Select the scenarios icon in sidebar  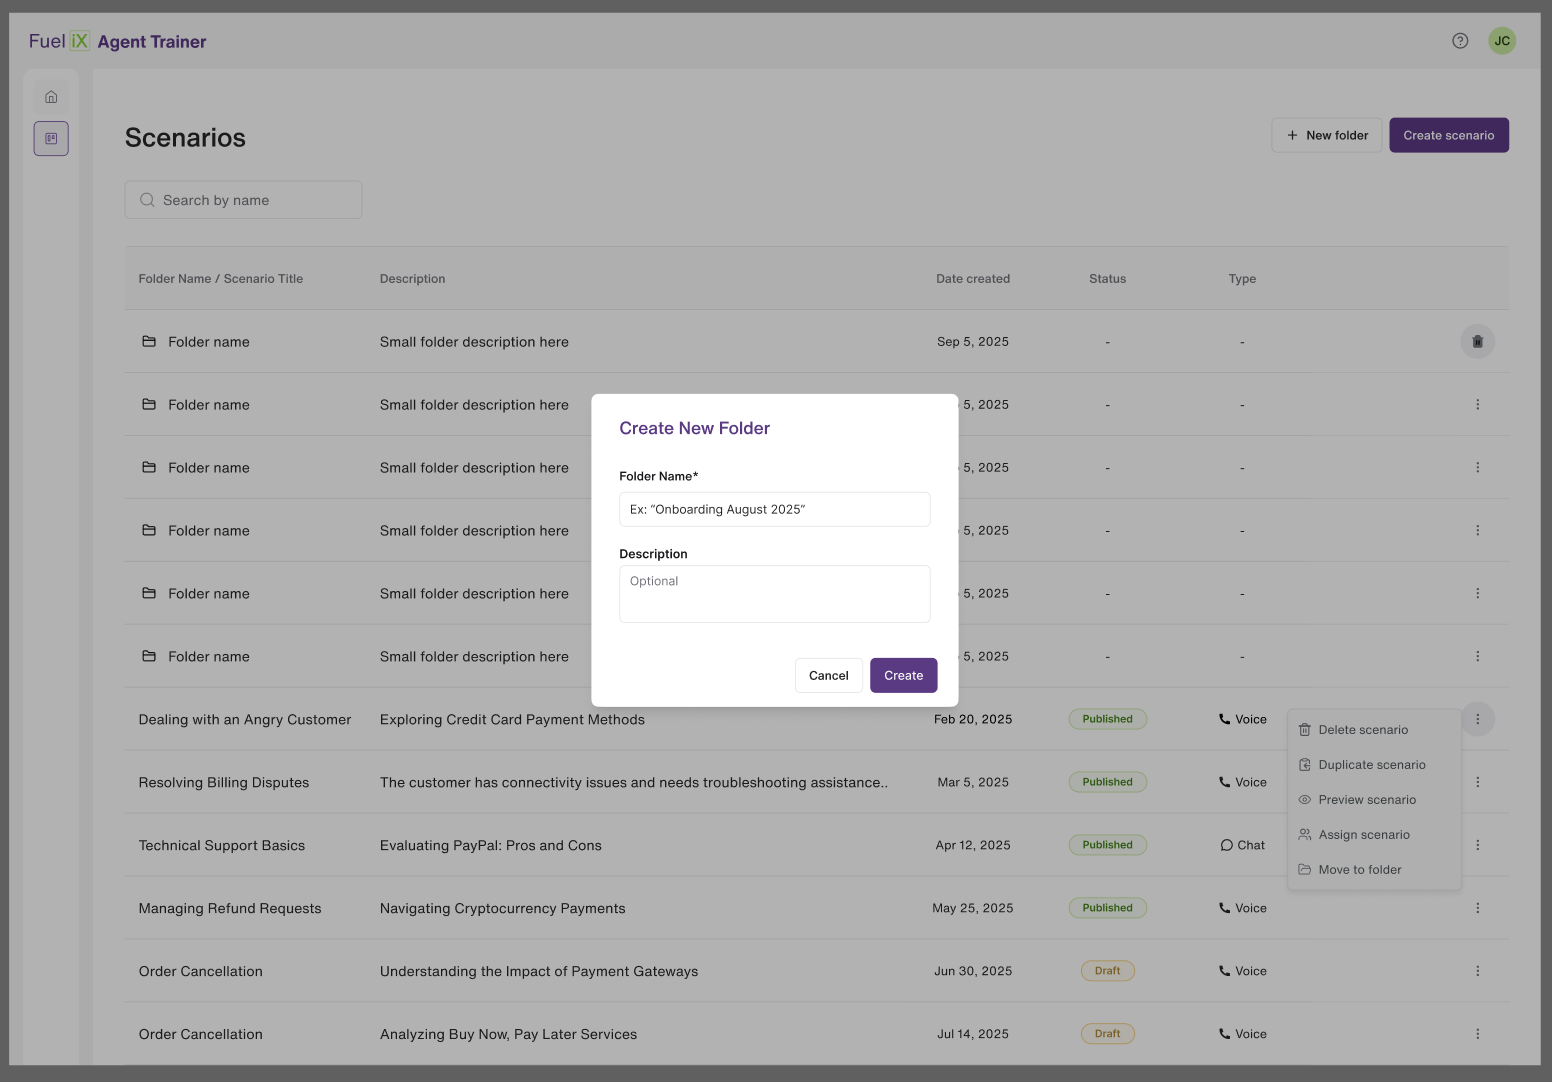pos(51,139)
